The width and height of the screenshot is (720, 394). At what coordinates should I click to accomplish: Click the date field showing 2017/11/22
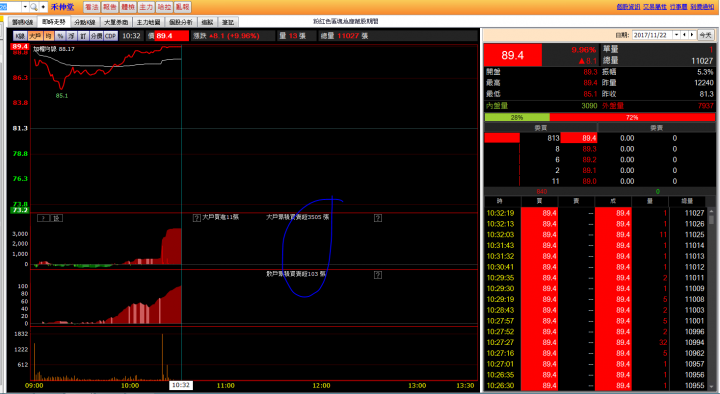(652, 35)
